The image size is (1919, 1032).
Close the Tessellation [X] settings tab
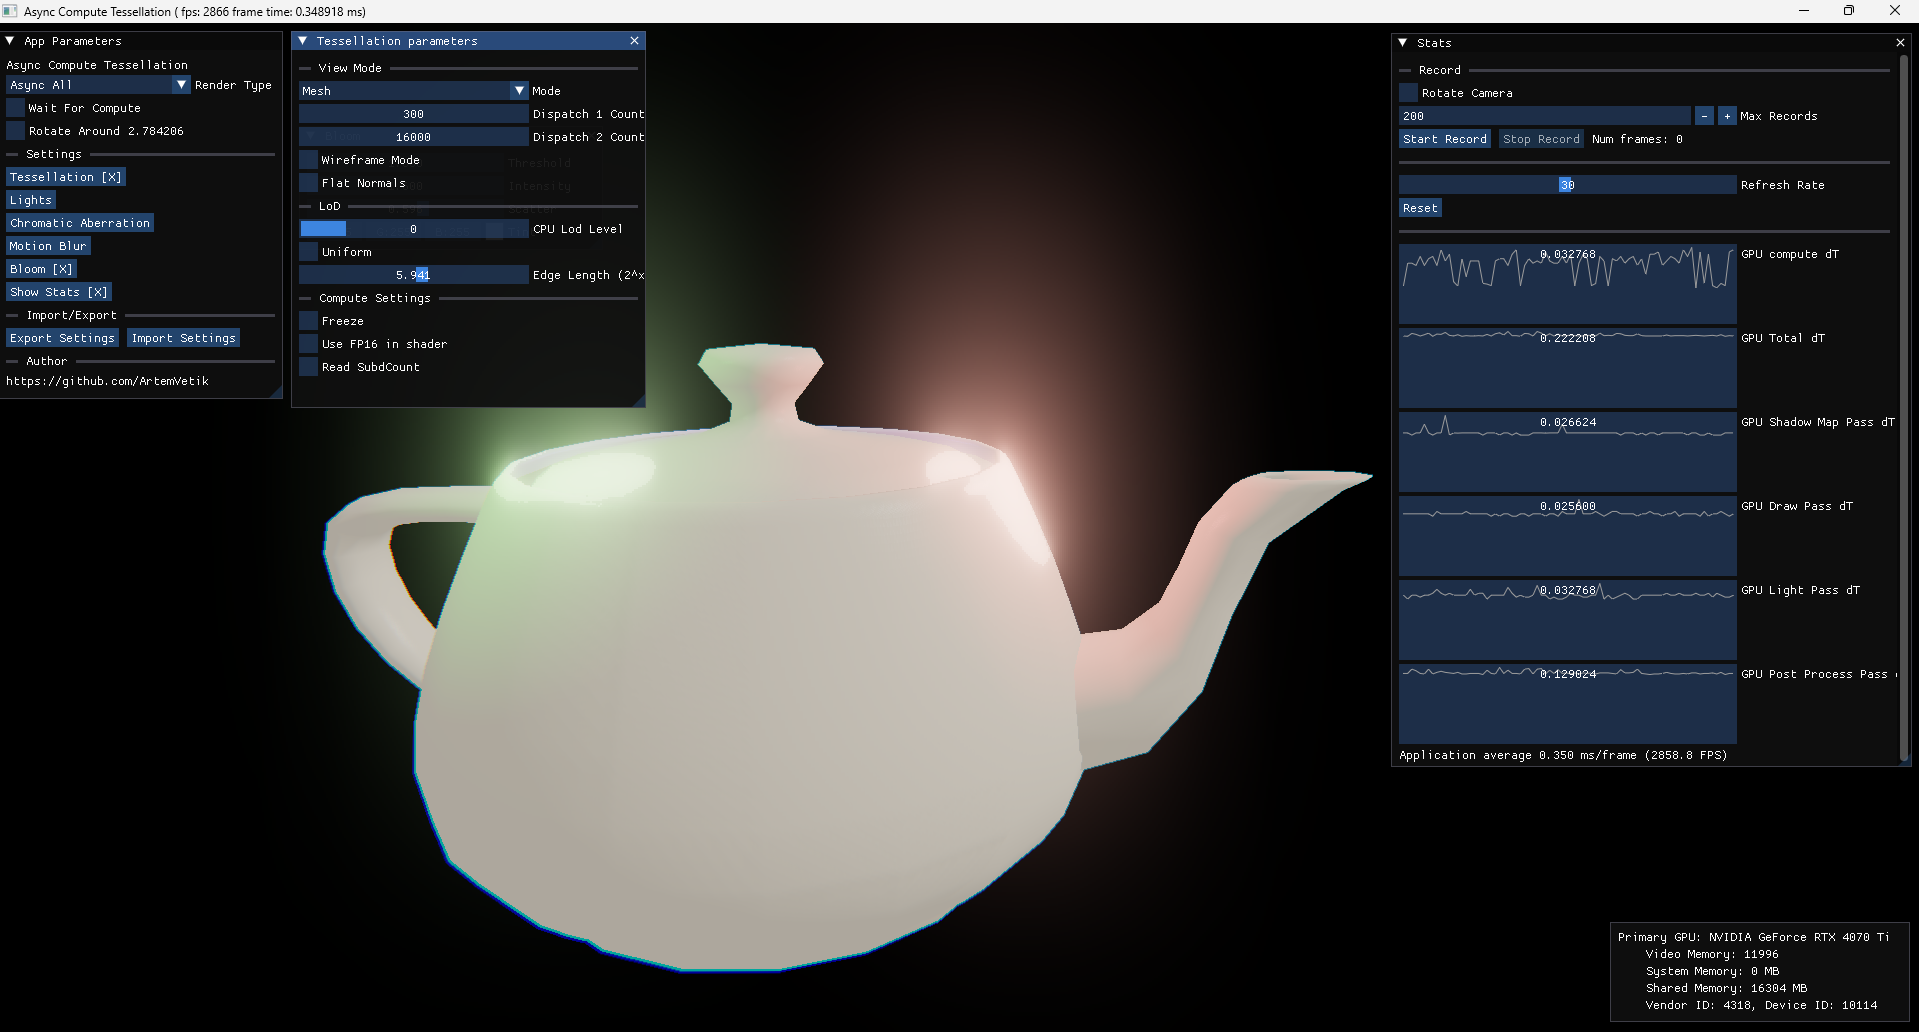coord(66,177)
